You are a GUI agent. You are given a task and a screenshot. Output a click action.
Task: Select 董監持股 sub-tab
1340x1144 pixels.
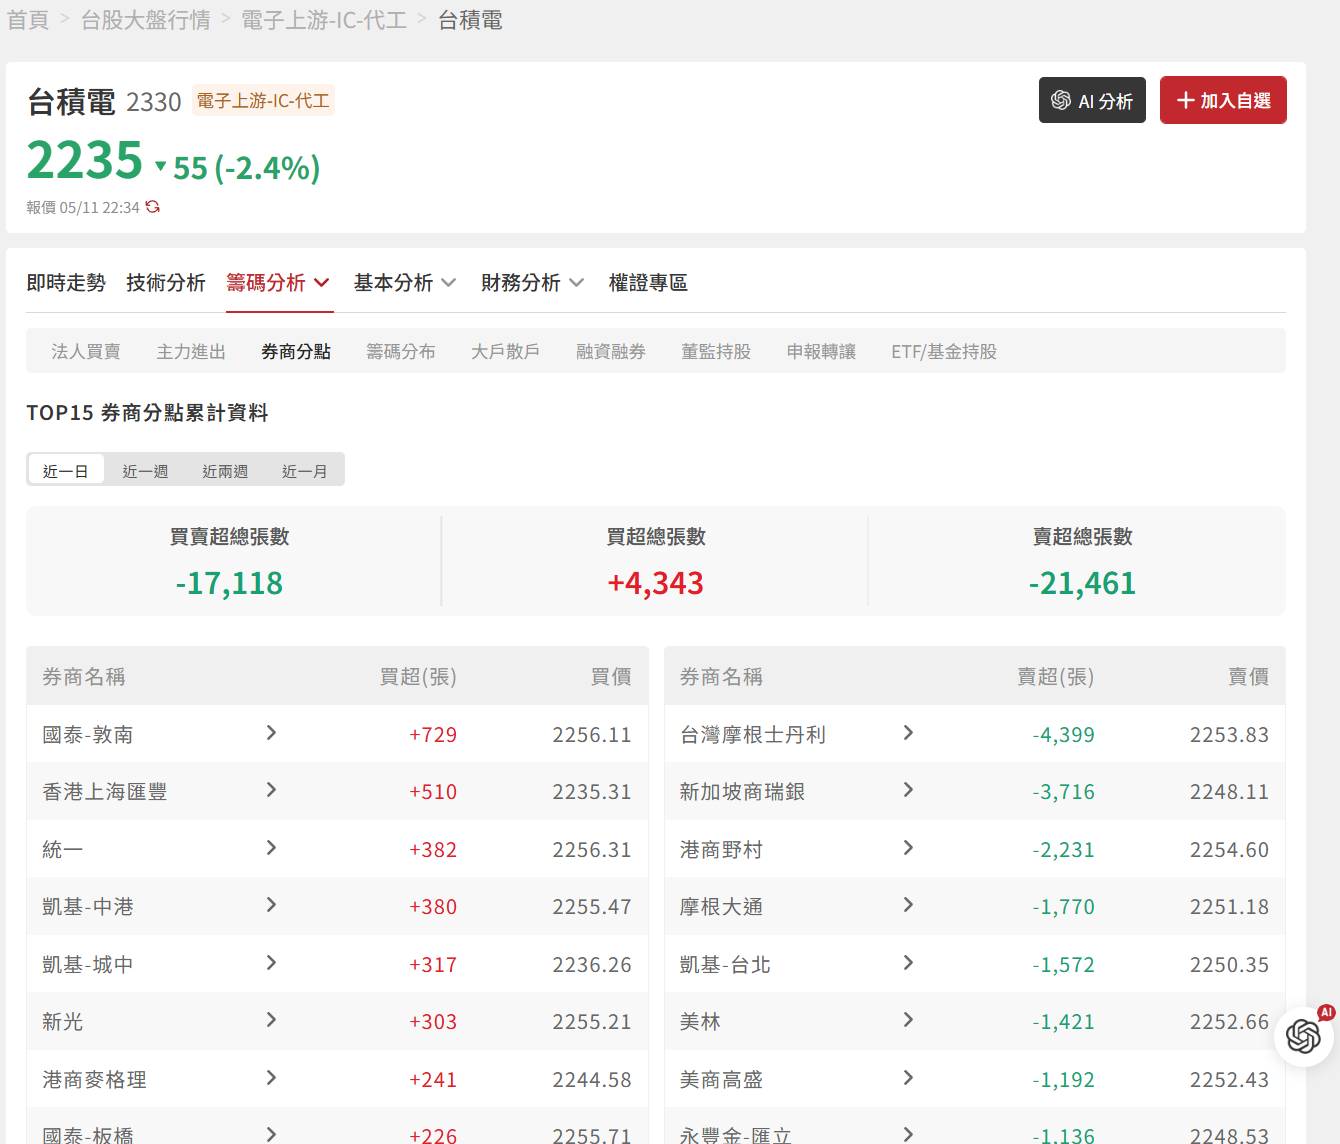pos(716,352)
